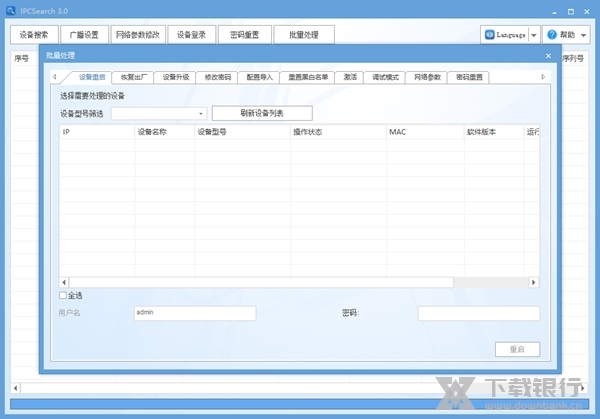Maximize the IPCSearch 3.0 window

(x=571, y=12)
